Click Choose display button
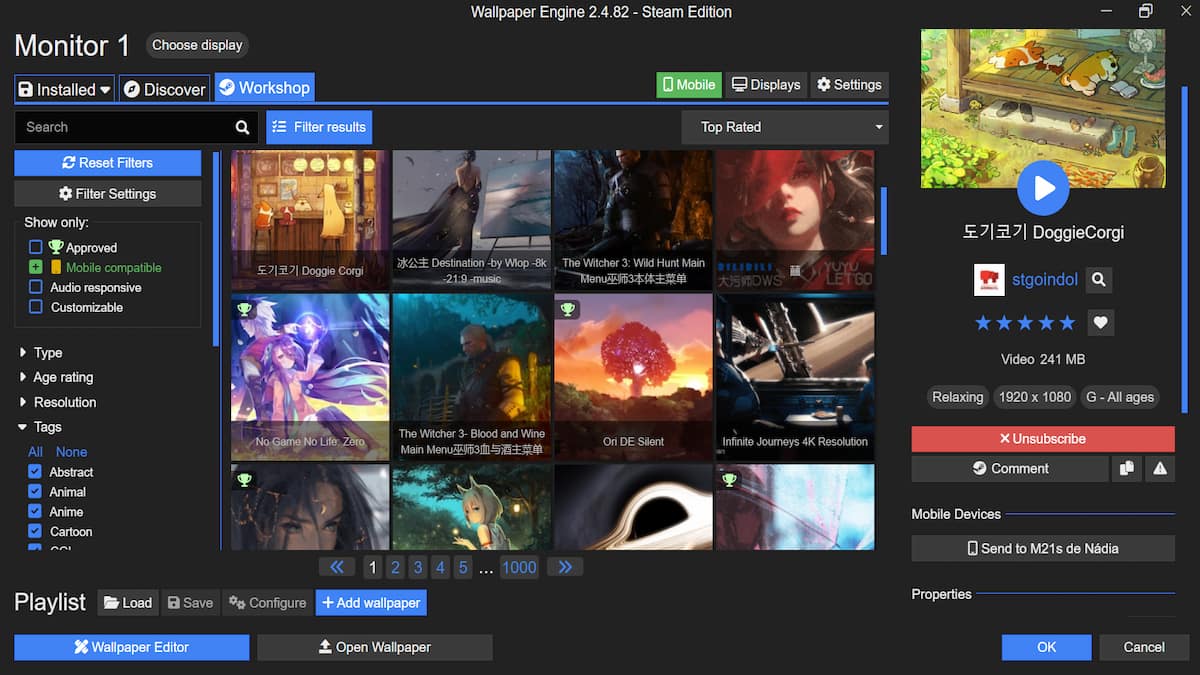 [x=197, y=45]
